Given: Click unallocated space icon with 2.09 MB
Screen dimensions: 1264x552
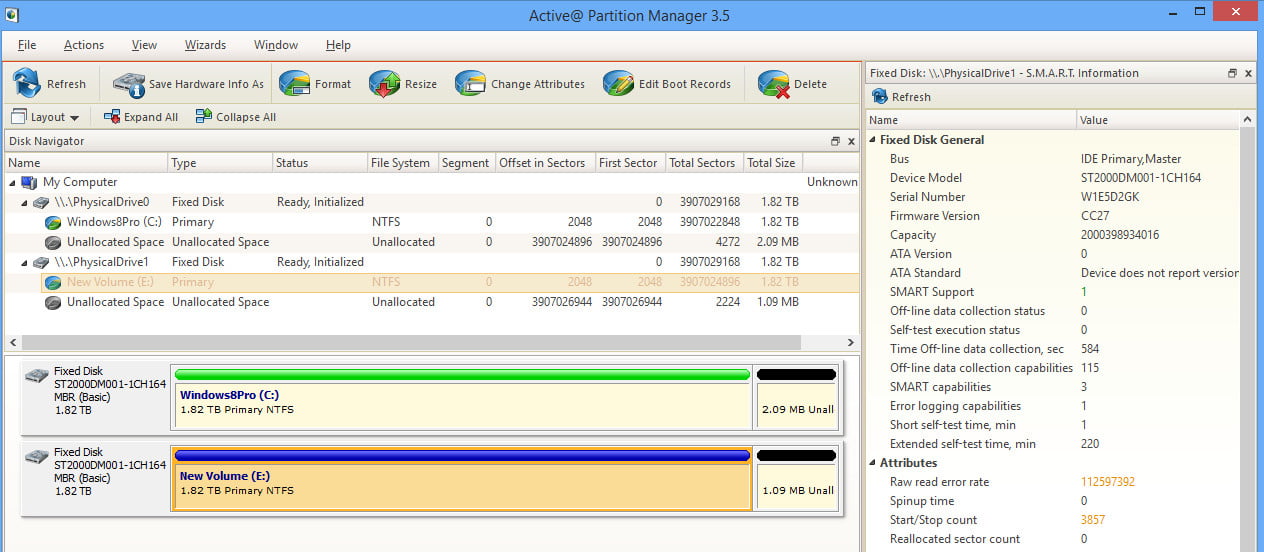Looking at the screenshot, I should pyautogui.click(x=53, y=242).
